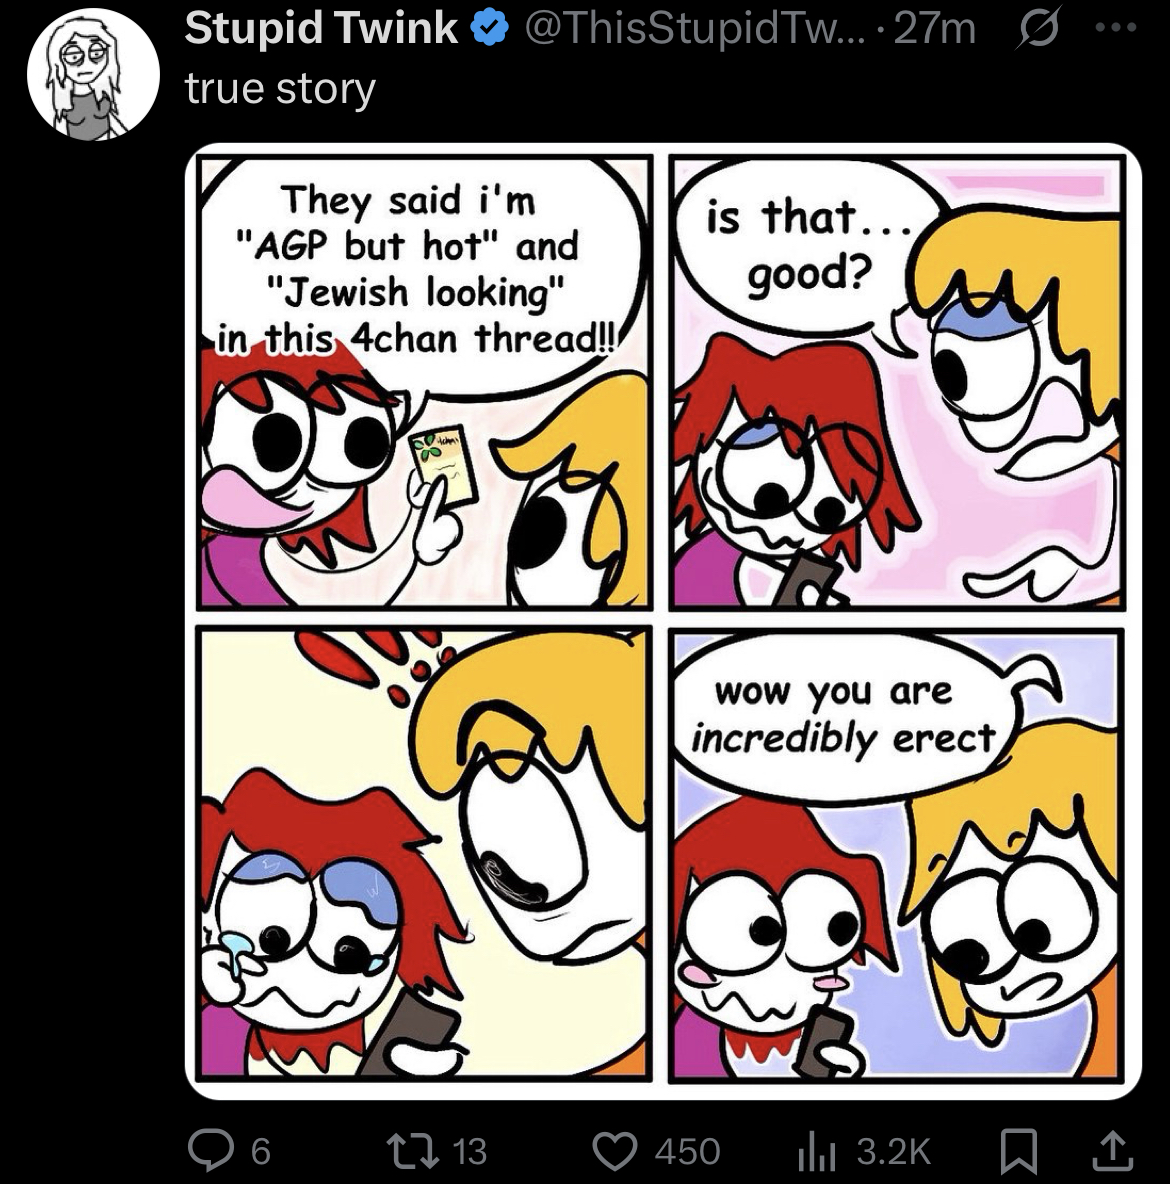
Task: Open the first comic panel about 4chan thread
Action: pyautogui.click(x=424, y=382)
